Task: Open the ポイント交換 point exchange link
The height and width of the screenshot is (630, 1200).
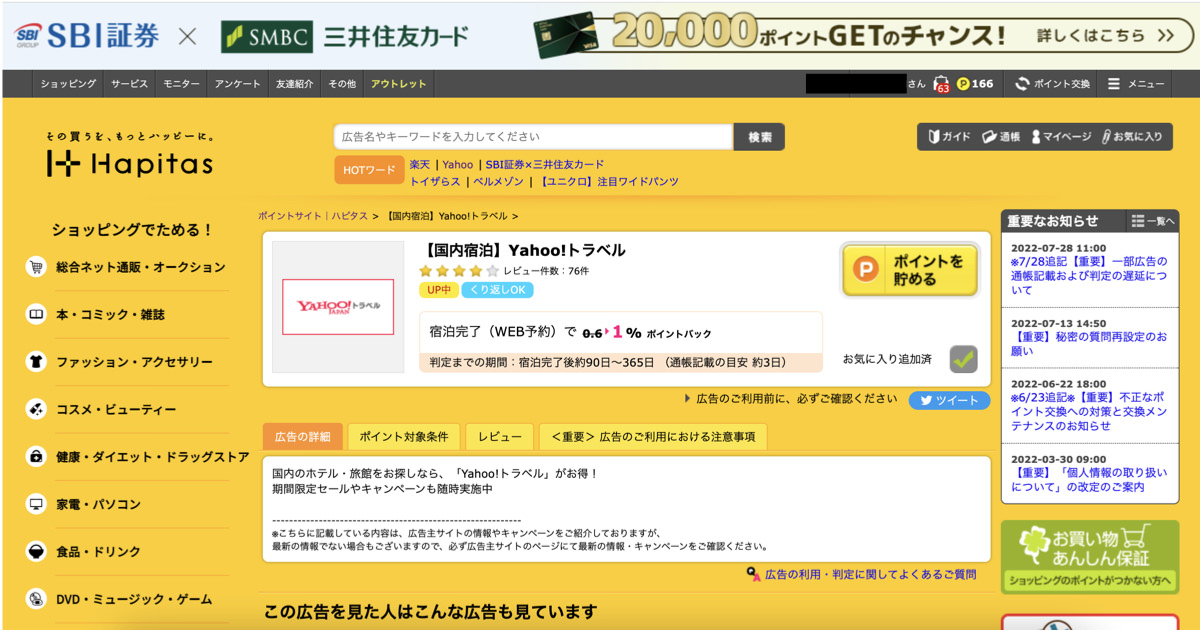Action: point(1052,84)
